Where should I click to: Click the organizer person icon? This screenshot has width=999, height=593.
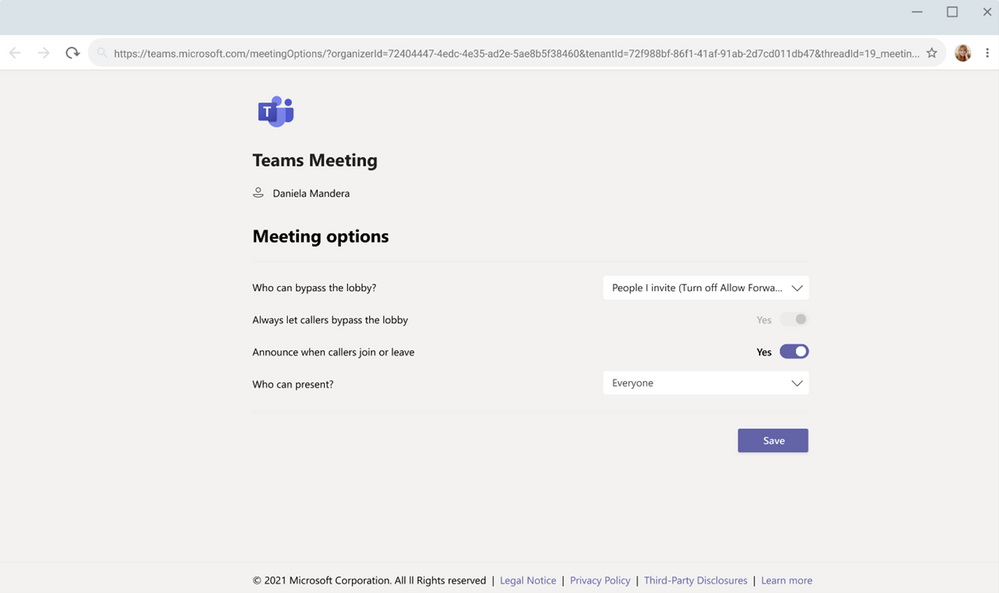click(x=258, y=193)
